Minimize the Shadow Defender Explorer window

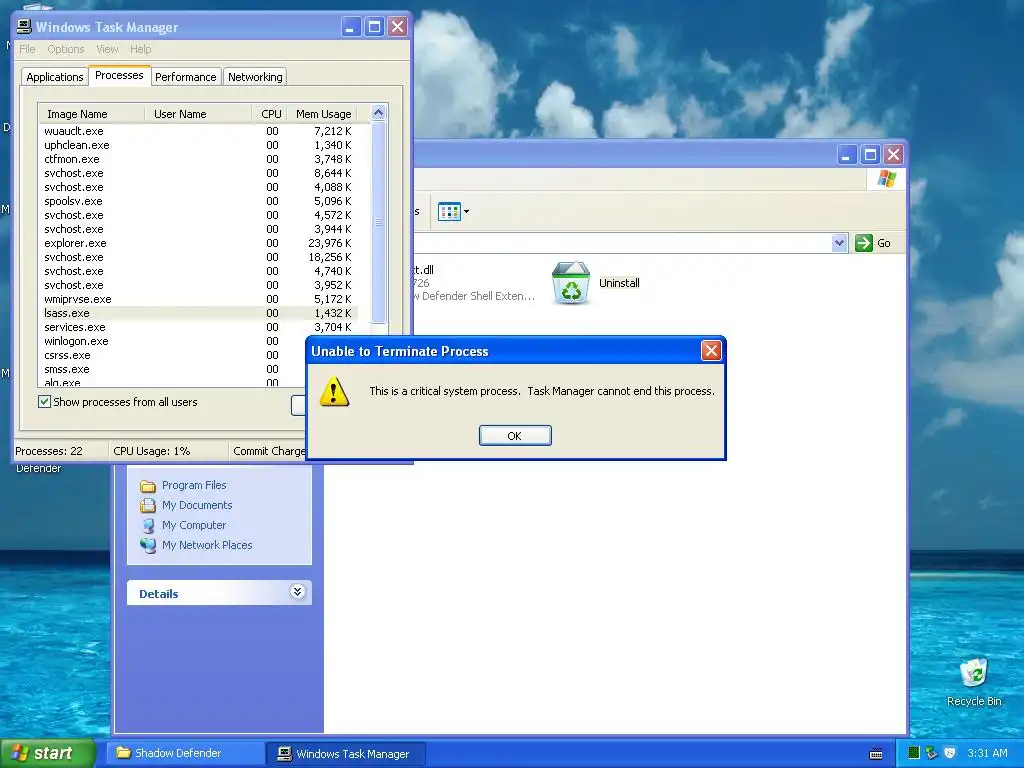(x=847, y=155)
